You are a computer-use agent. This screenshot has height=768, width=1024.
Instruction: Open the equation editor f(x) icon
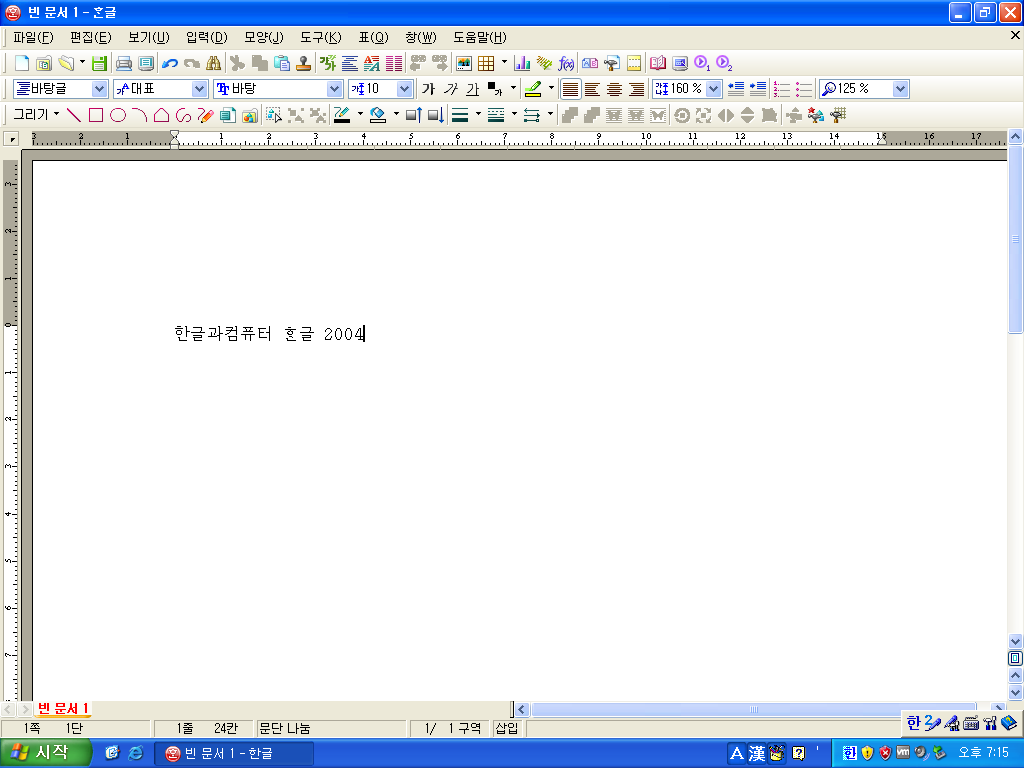point(566,63)
